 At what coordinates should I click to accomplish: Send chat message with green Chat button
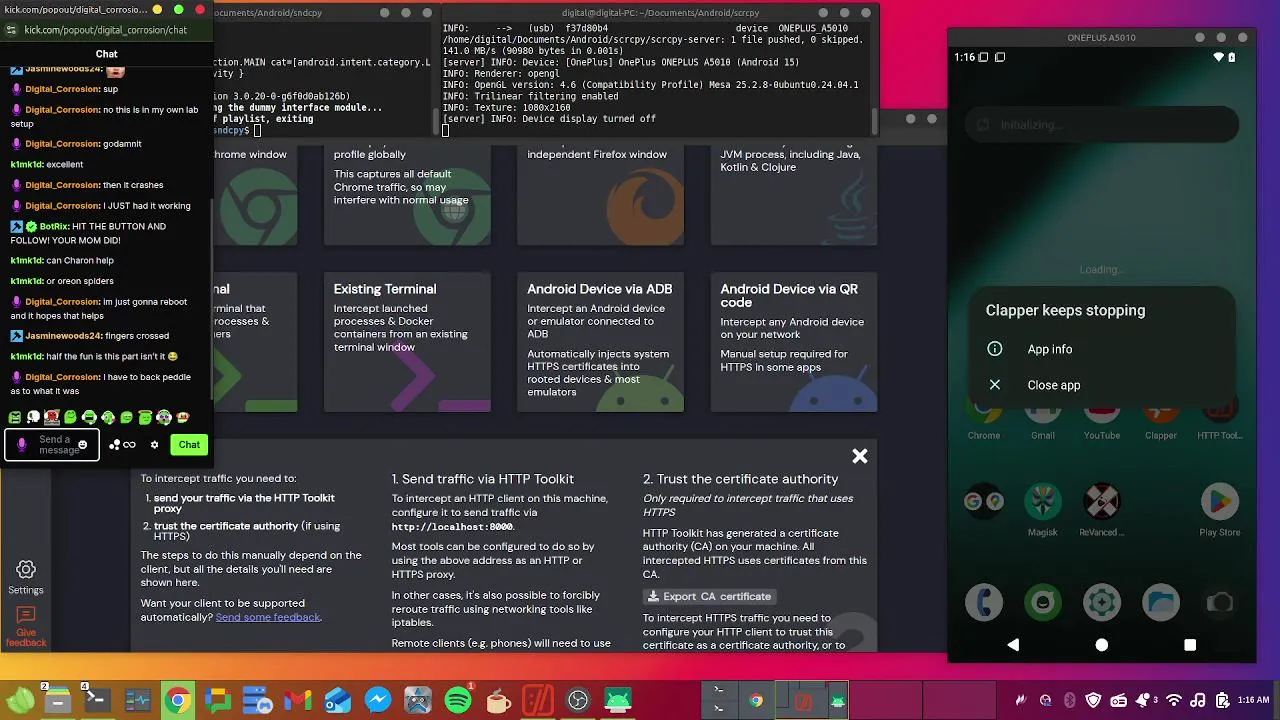click(x=189, y=445)
